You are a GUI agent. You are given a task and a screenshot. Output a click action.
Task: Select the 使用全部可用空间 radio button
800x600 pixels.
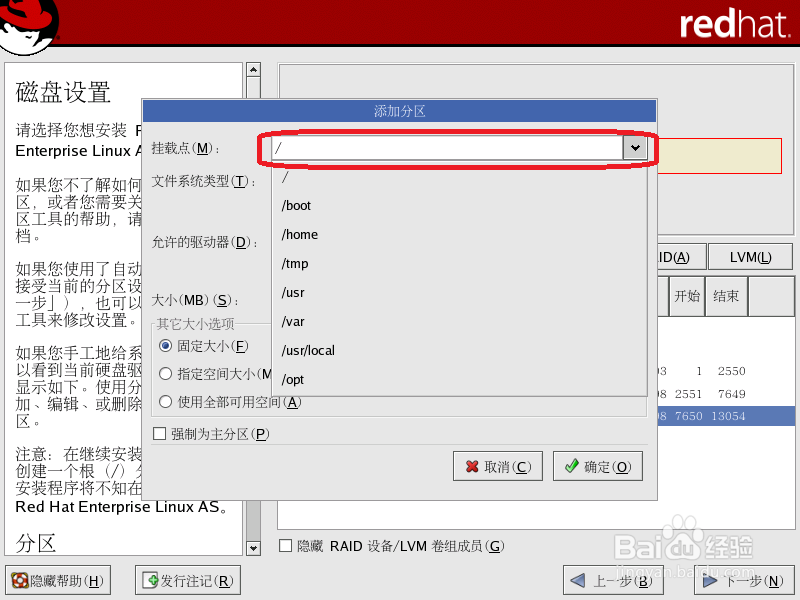click(165, 402)
